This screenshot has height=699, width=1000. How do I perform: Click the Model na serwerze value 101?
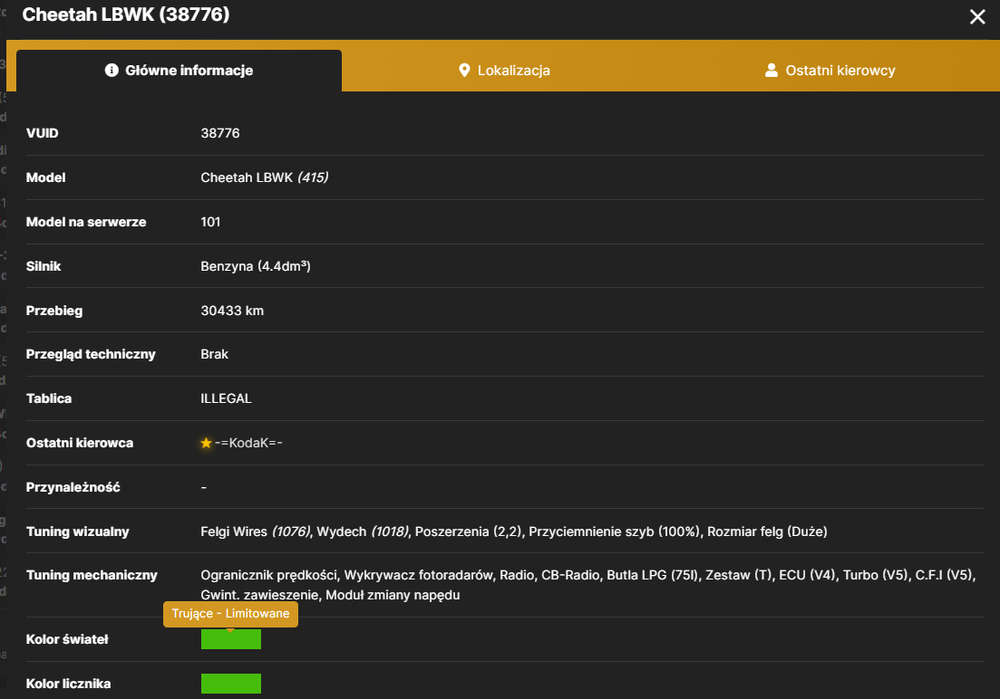pyautogui.click(x=210, y=222)
